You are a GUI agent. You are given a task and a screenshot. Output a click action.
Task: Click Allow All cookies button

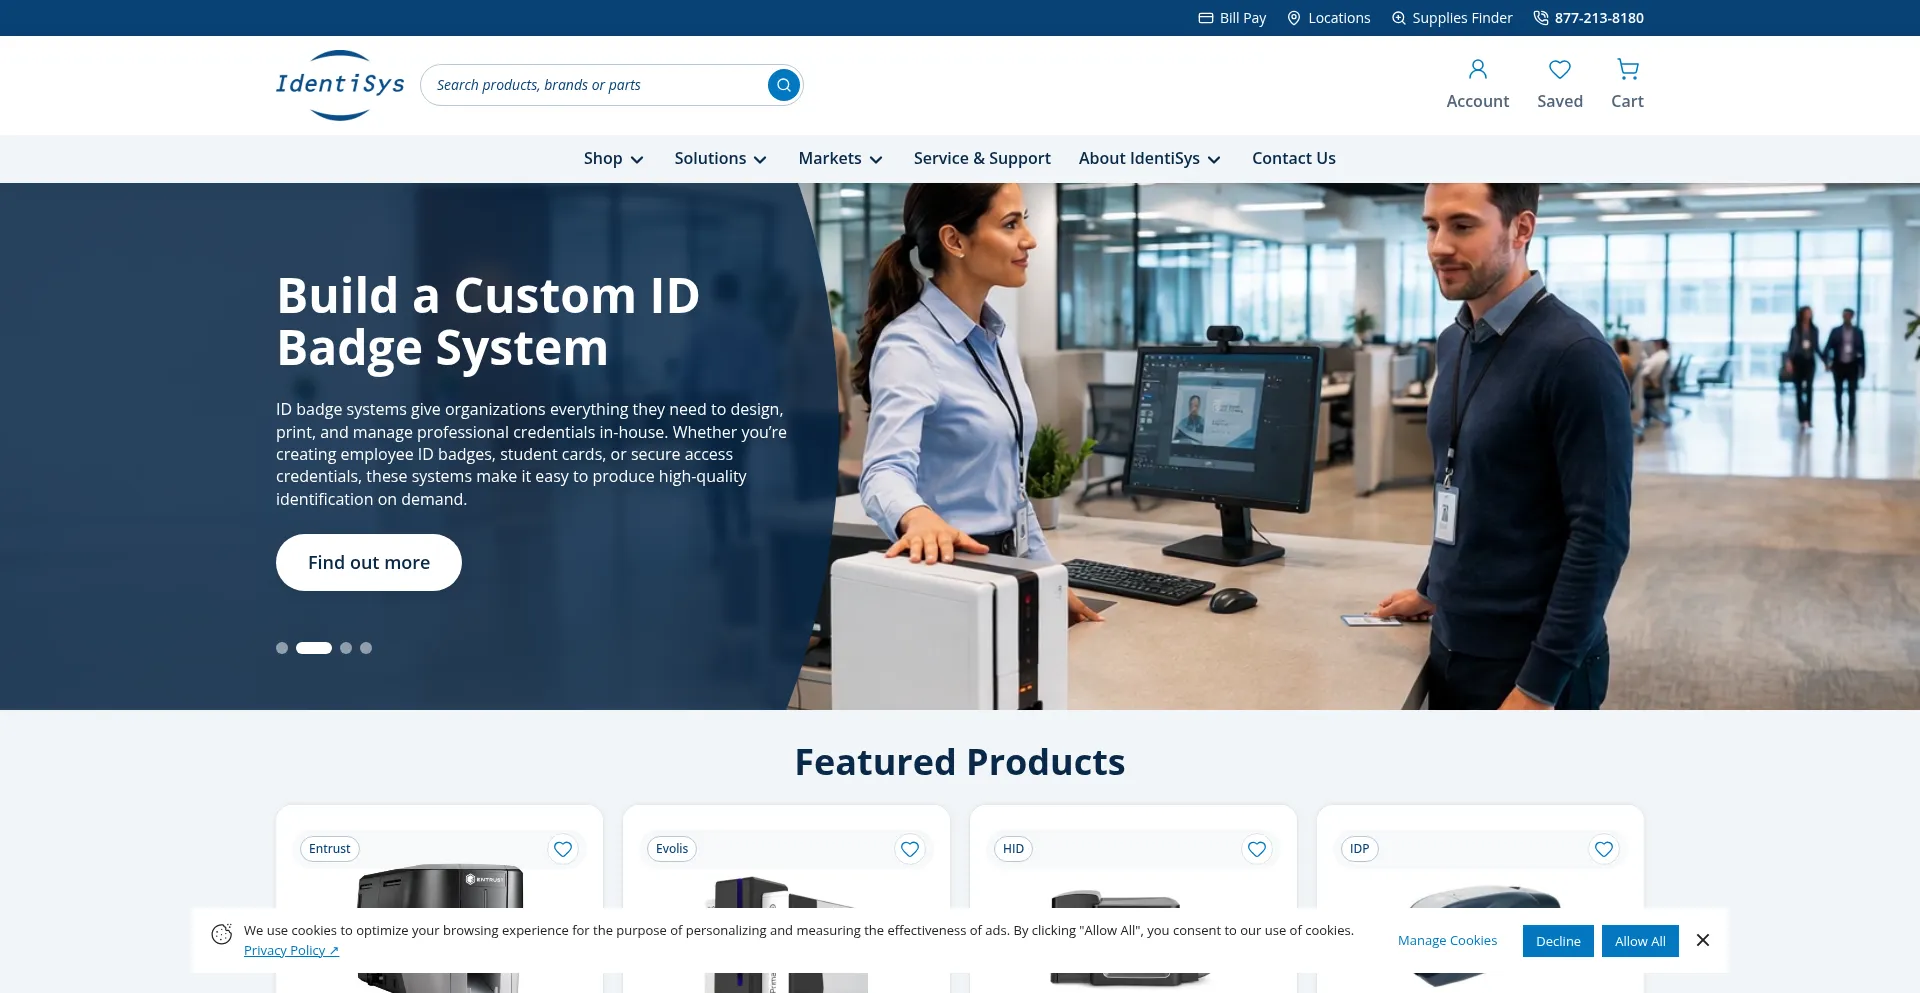pos(1640,941)
